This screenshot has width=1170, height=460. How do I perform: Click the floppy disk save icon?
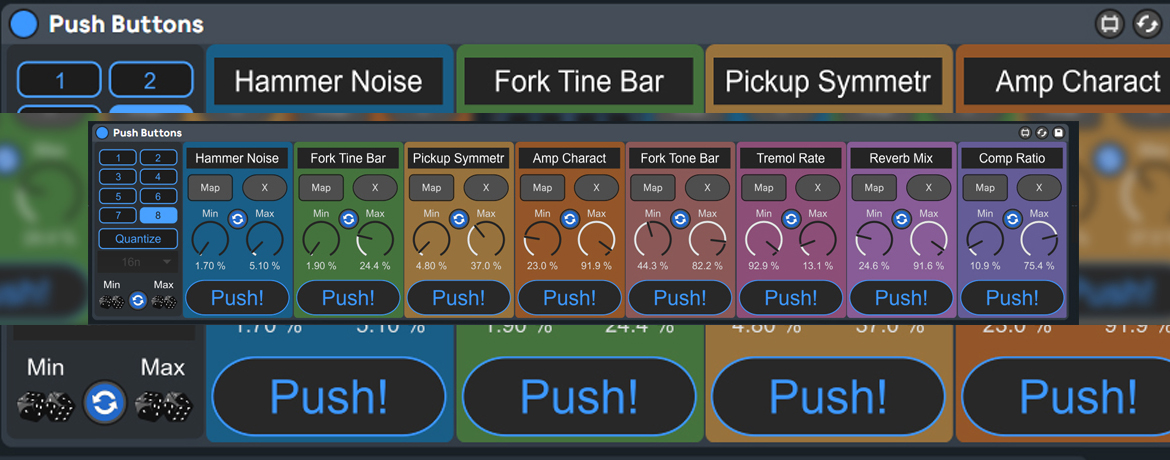click(1059, 132)
